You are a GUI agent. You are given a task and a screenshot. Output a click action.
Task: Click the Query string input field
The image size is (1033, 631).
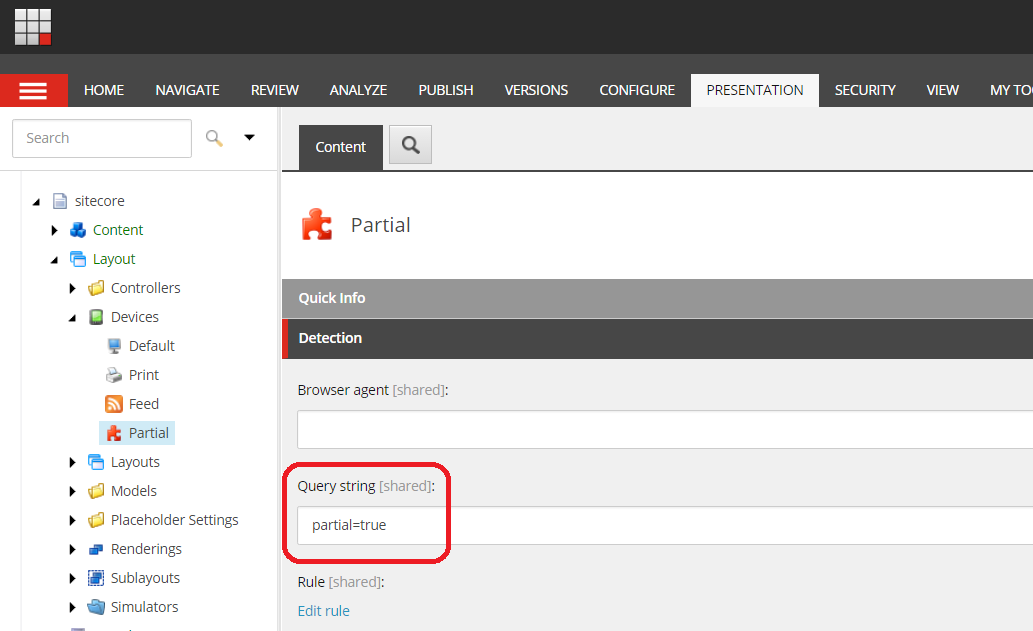[x=665, y=525]
